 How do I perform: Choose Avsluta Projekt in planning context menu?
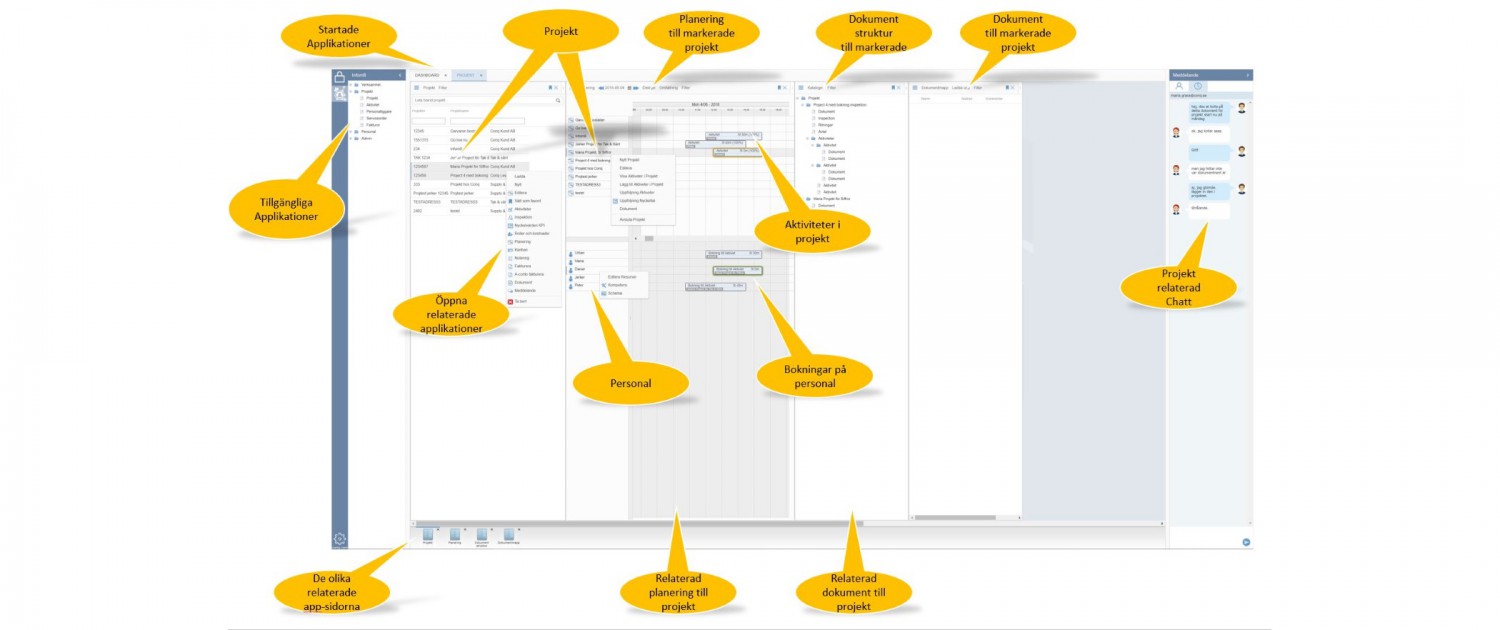(633, 219)
